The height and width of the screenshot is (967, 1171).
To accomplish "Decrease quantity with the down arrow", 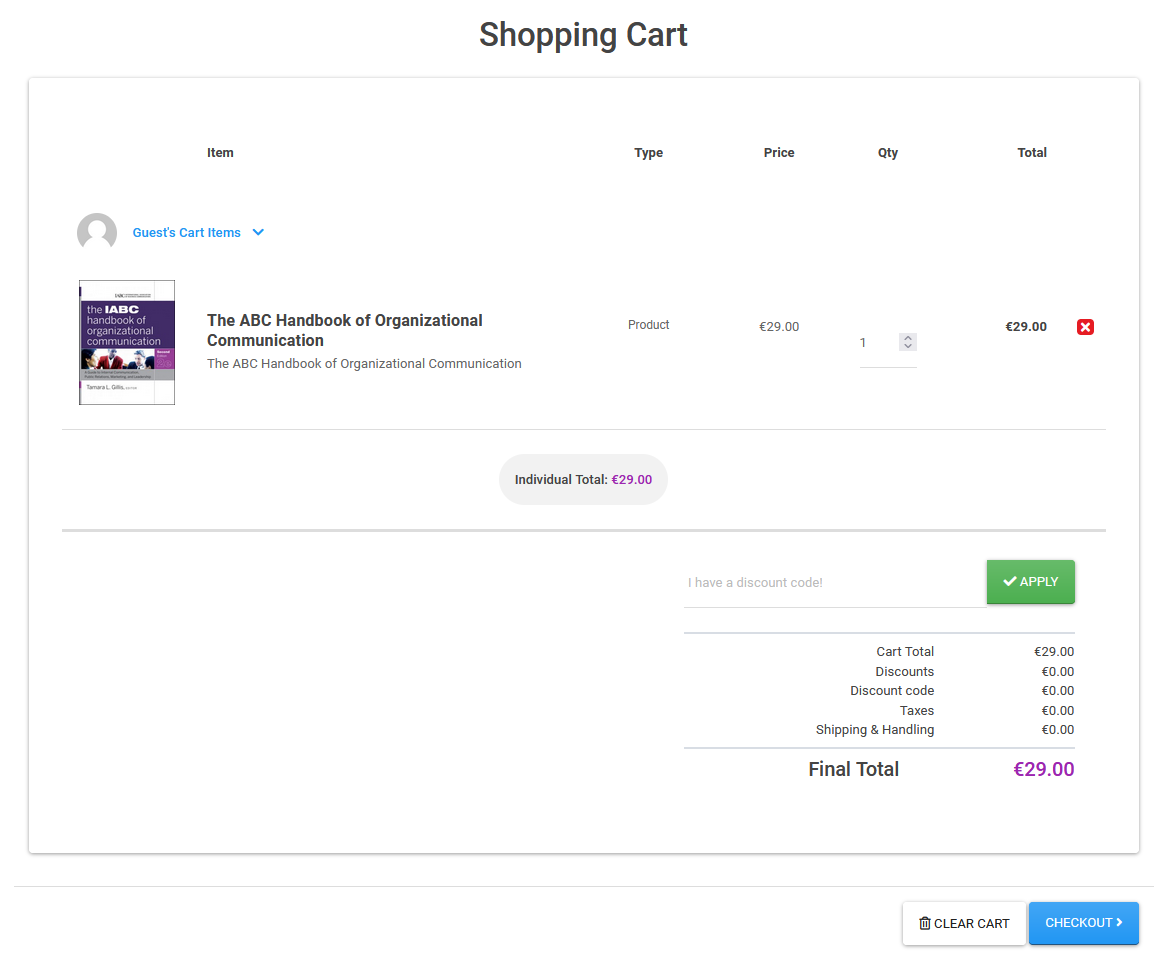I will coord(908,346).
